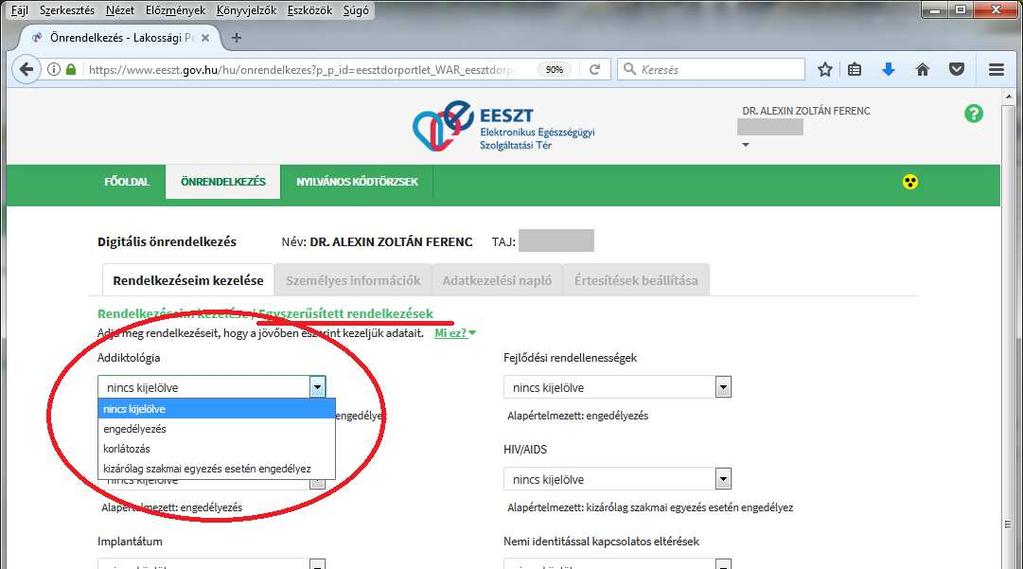Switch to Rendelkezéseim kezelése tab
This screenshot has height=569, width=1023.
(188, 280)
